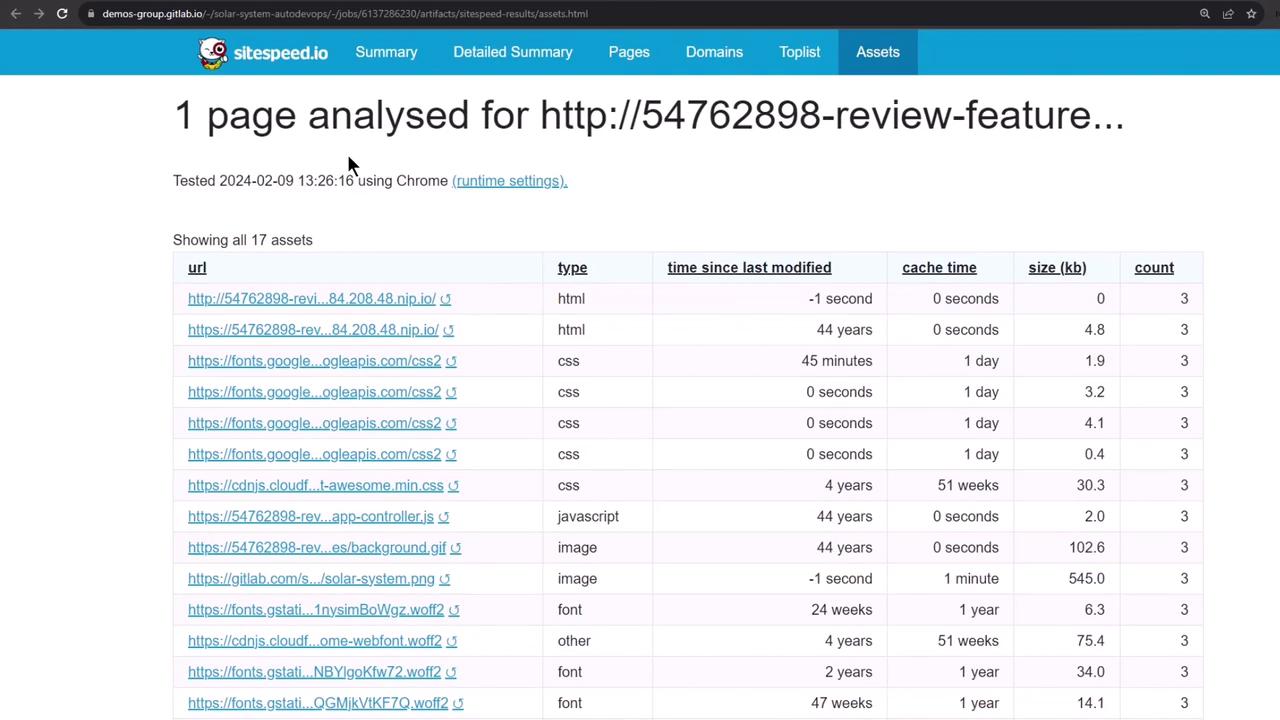The image size is (1280, 720).
Task: Open the Summary tab
Action: (x=386, y=52)
